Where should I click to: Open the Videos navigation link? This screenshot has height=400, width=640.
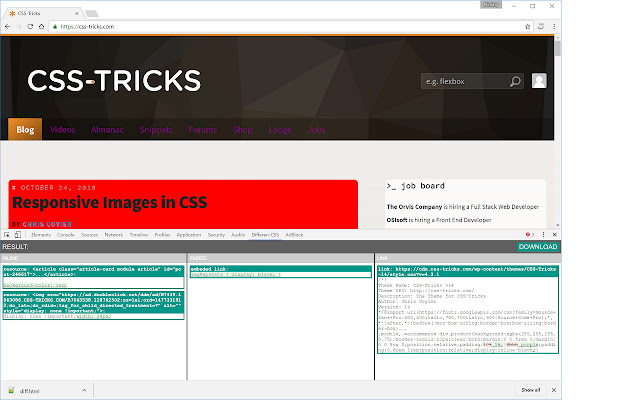coord(62,130)
